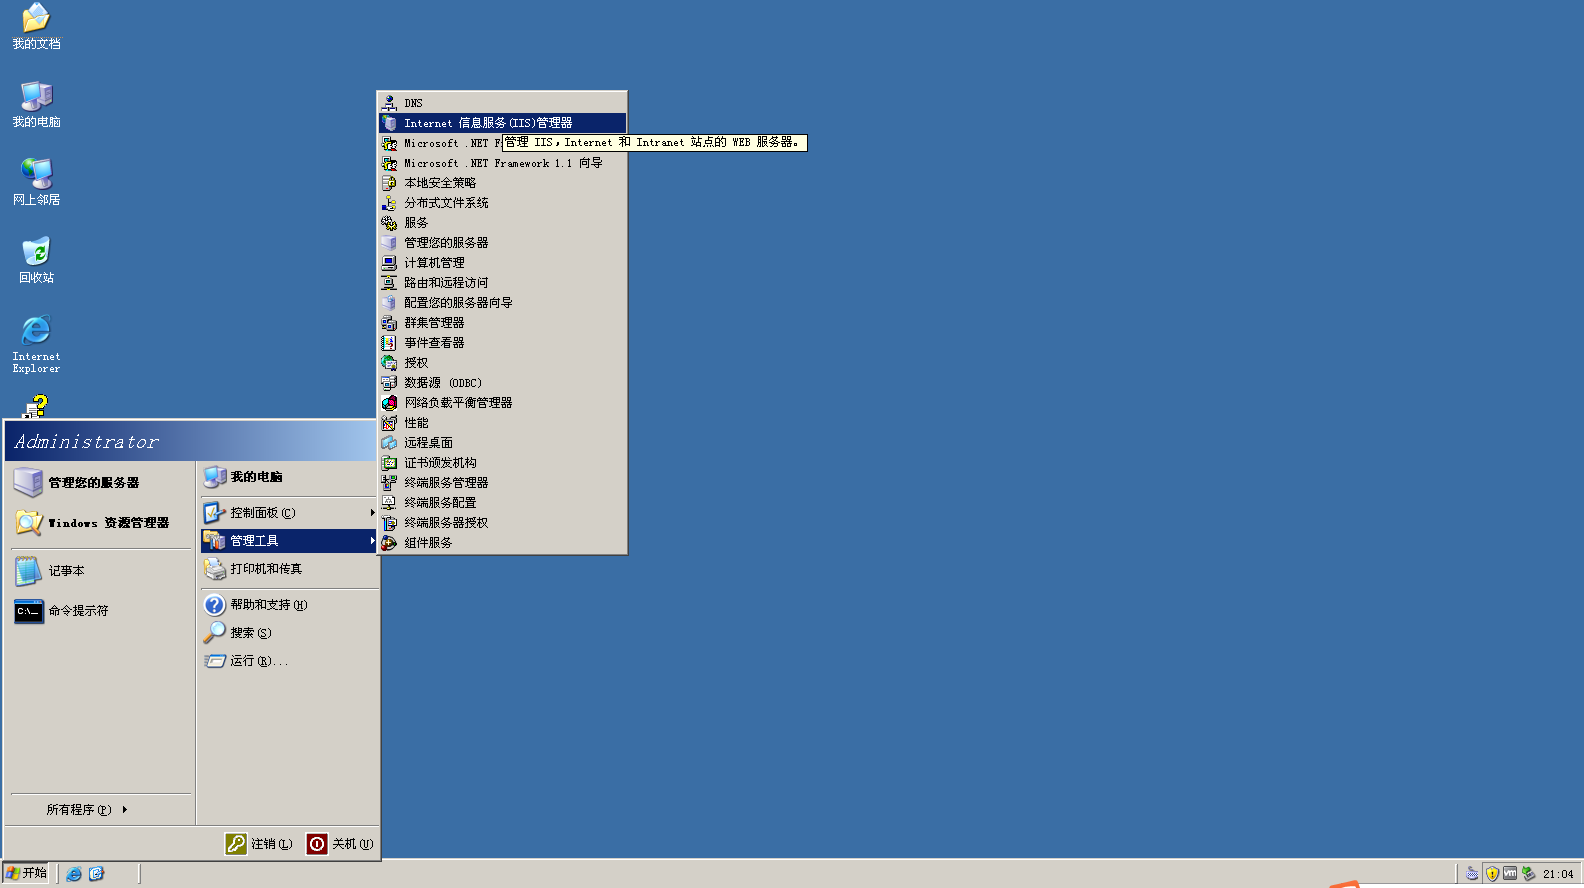Launch 记事本 from the Start menu
This screenshot has width=1584, height=888.
[100, 571]
